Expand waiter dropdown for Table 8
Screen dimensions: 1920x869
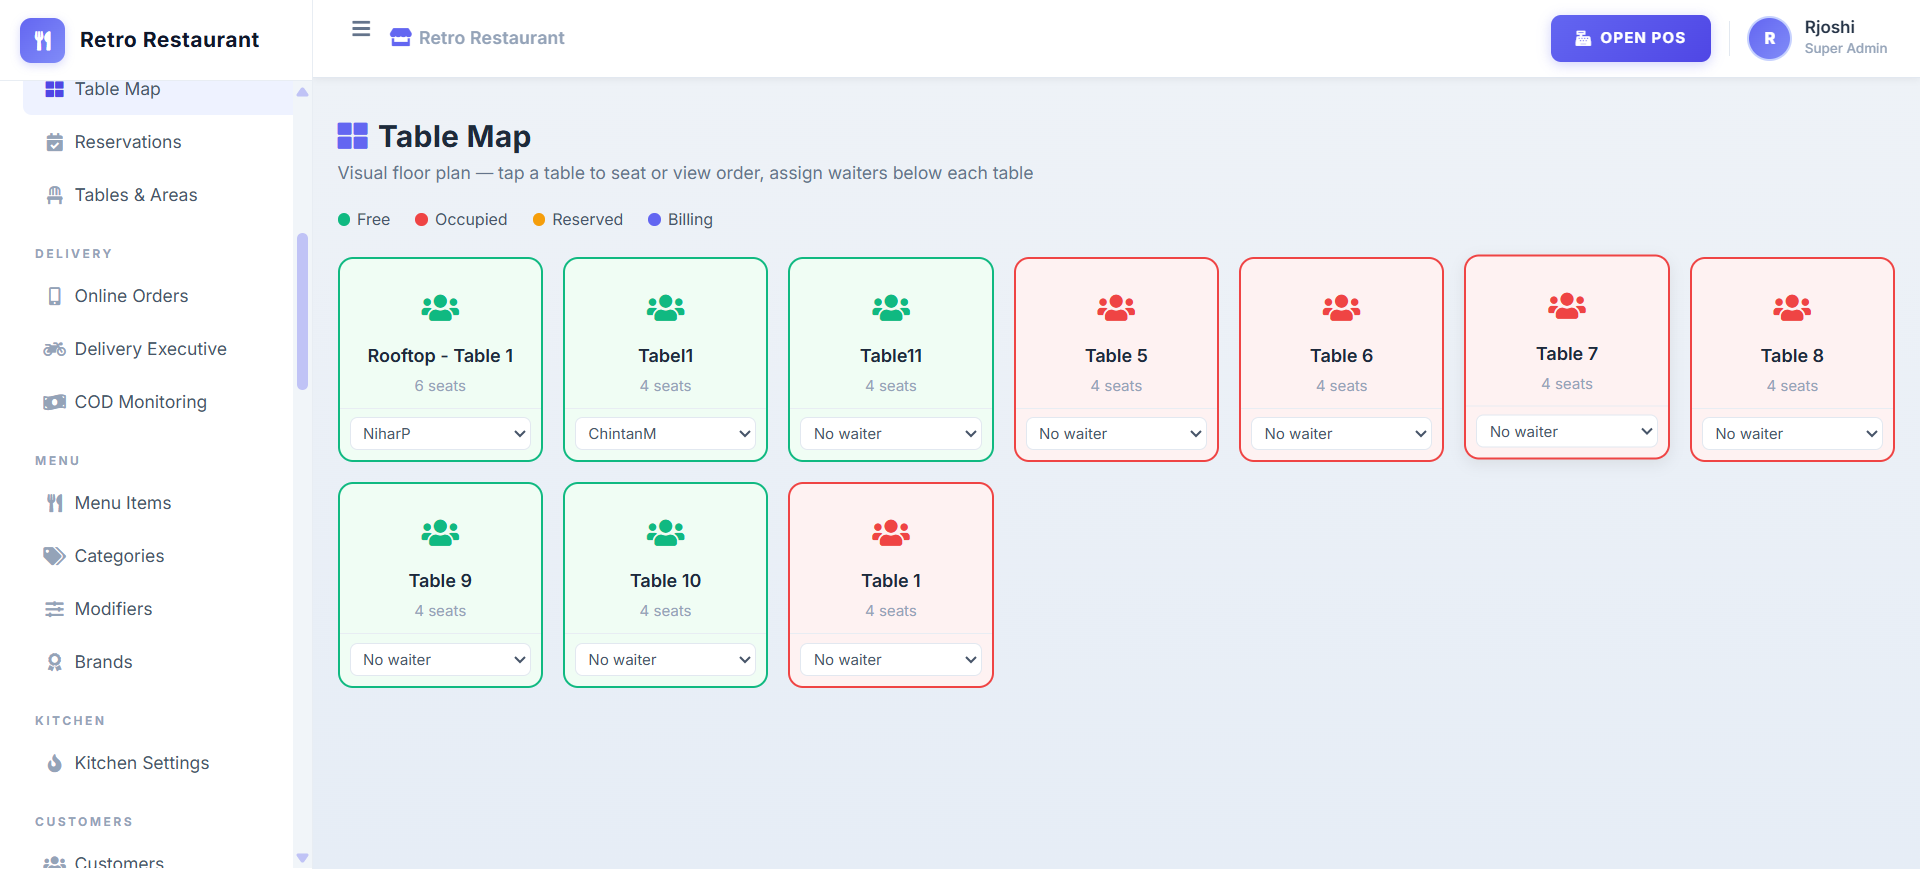point(1792,434)
